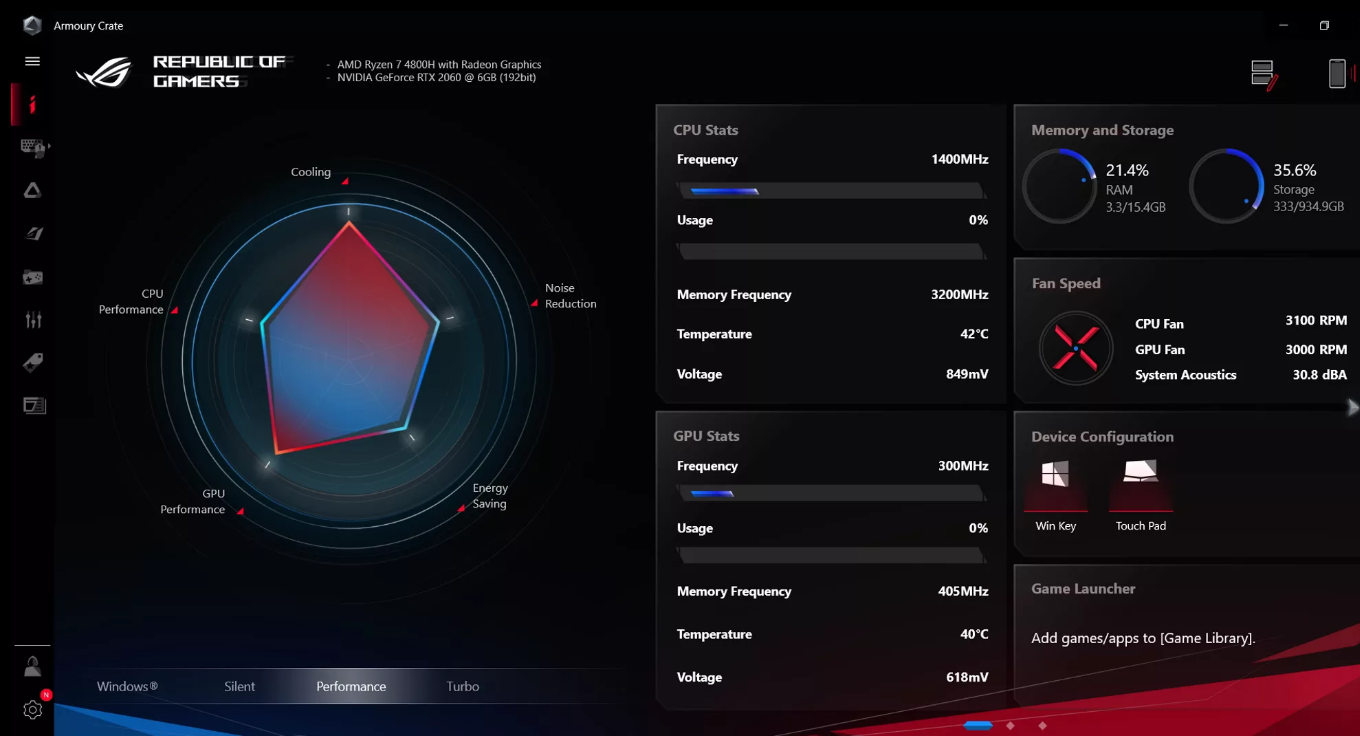
Task: Open the Fan Speed panel header
Action: (1066, 283)
